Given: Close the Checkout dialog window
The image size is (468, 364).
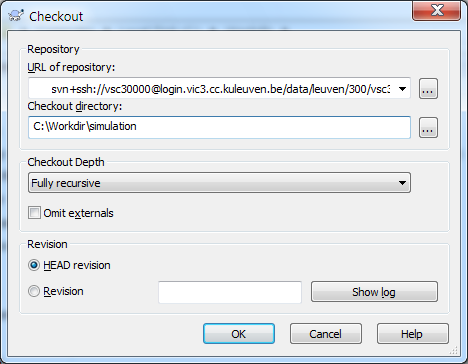Looking at the screenshot, I should click(x=437, y=11).
